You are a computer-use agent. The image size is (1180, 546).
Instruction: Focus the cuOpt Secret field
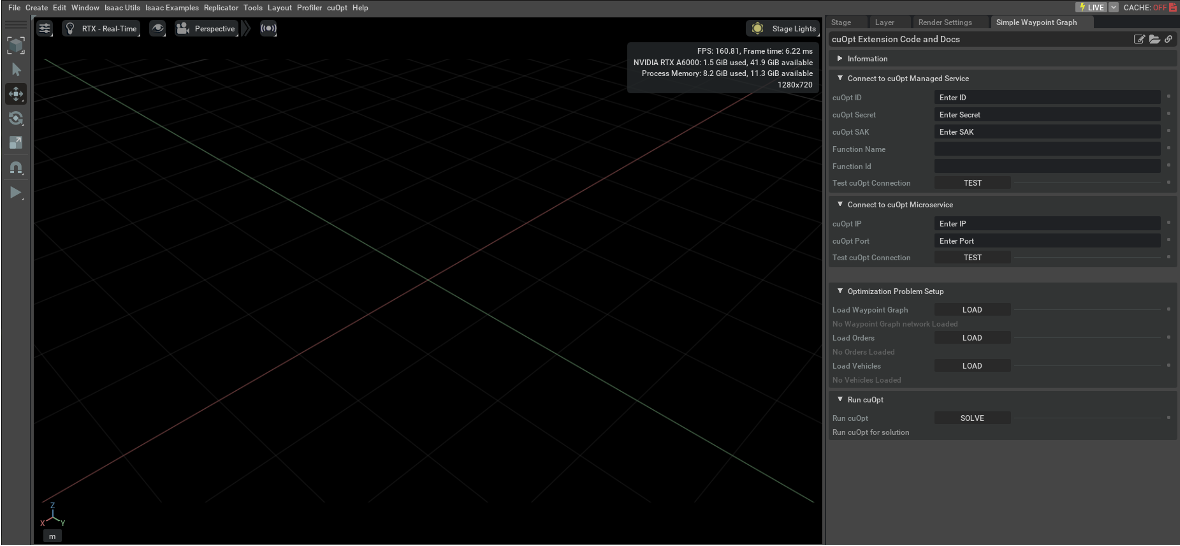point(1047,114)
